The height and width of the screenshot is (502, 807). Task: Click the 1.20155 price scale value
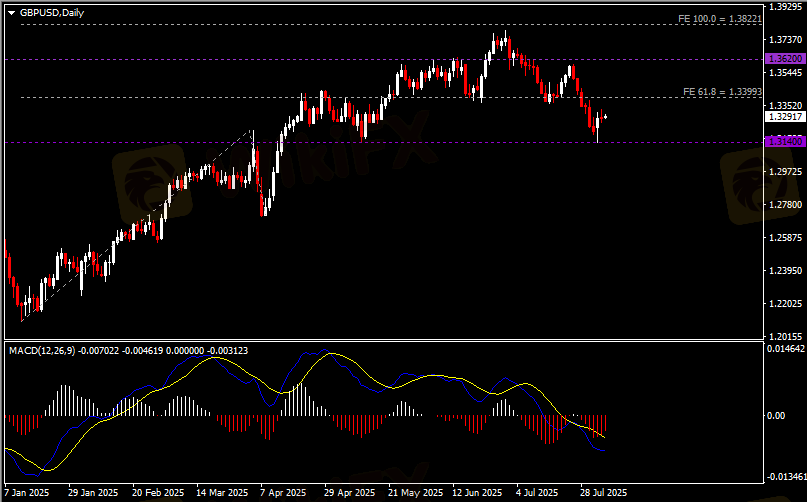pos(785,337)
